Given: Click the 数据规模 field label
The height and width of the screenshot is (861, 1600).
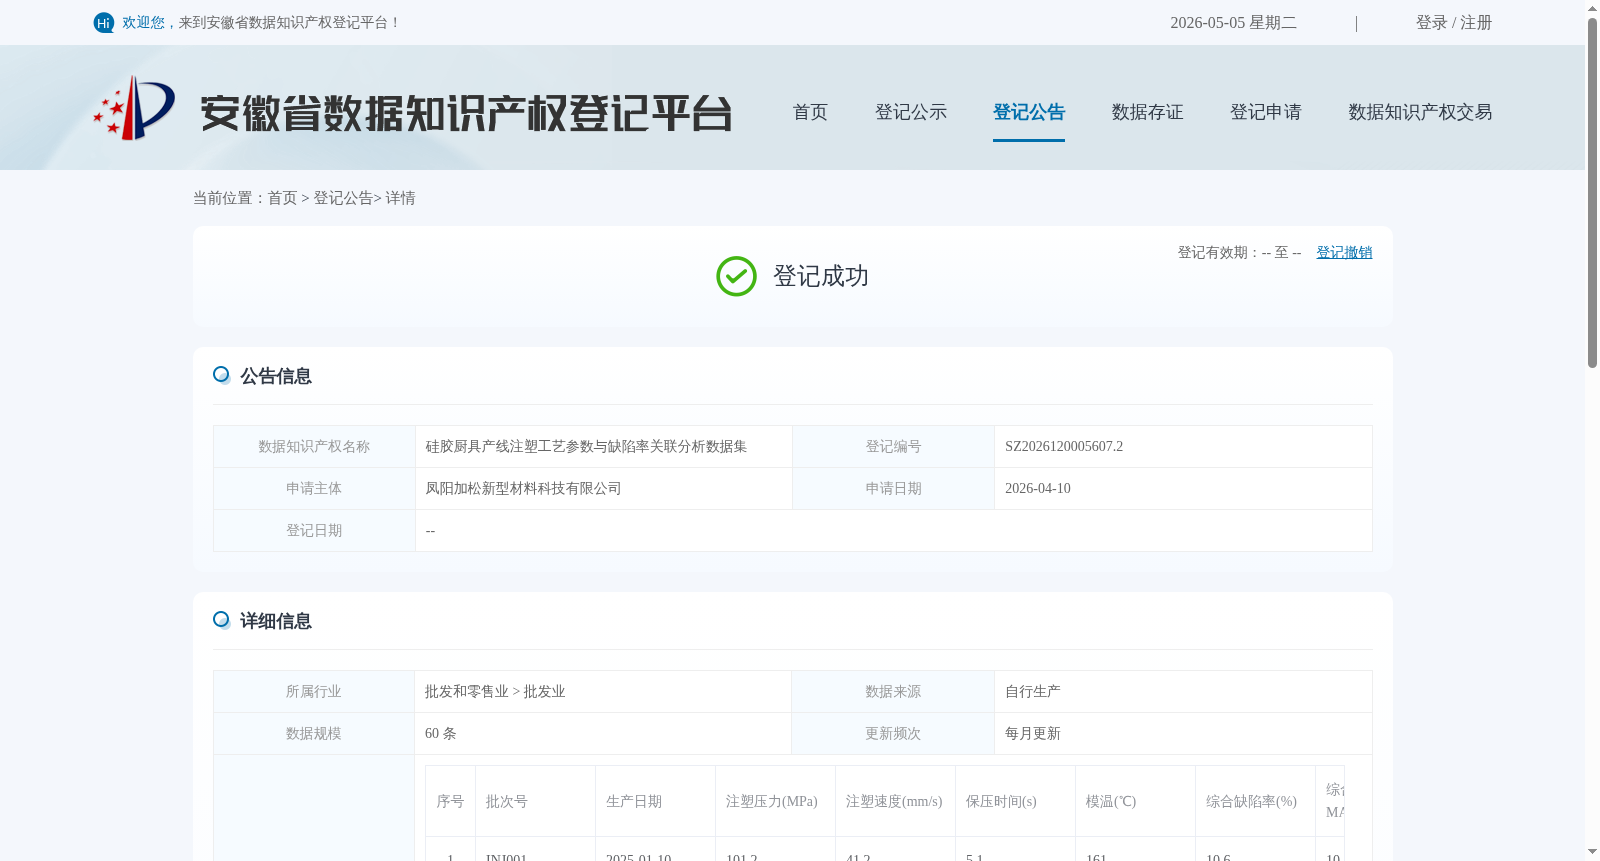Looking at the screenshot, I should (x=314, y=734).
